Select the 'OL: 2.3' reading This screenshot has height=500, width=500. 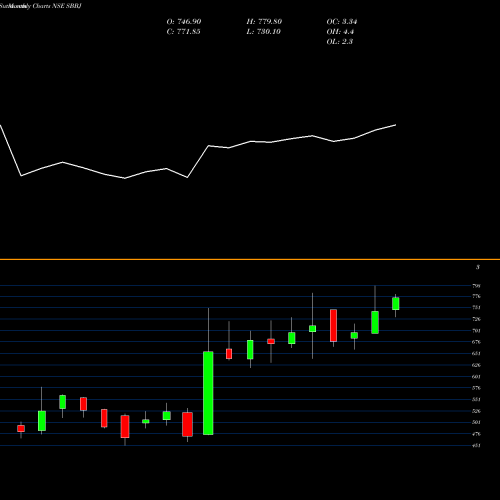[x=339, y=42]
